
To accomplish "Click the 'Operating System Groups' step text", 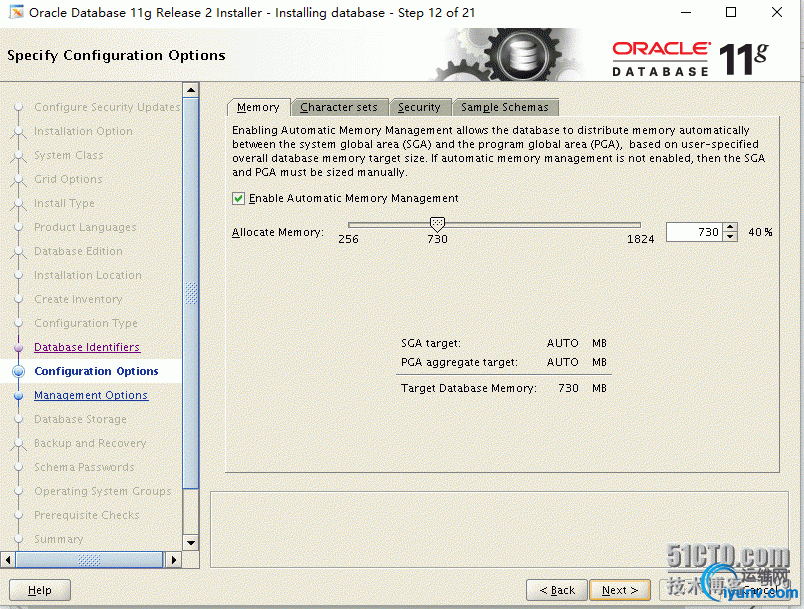I will [x=103, y=491].
